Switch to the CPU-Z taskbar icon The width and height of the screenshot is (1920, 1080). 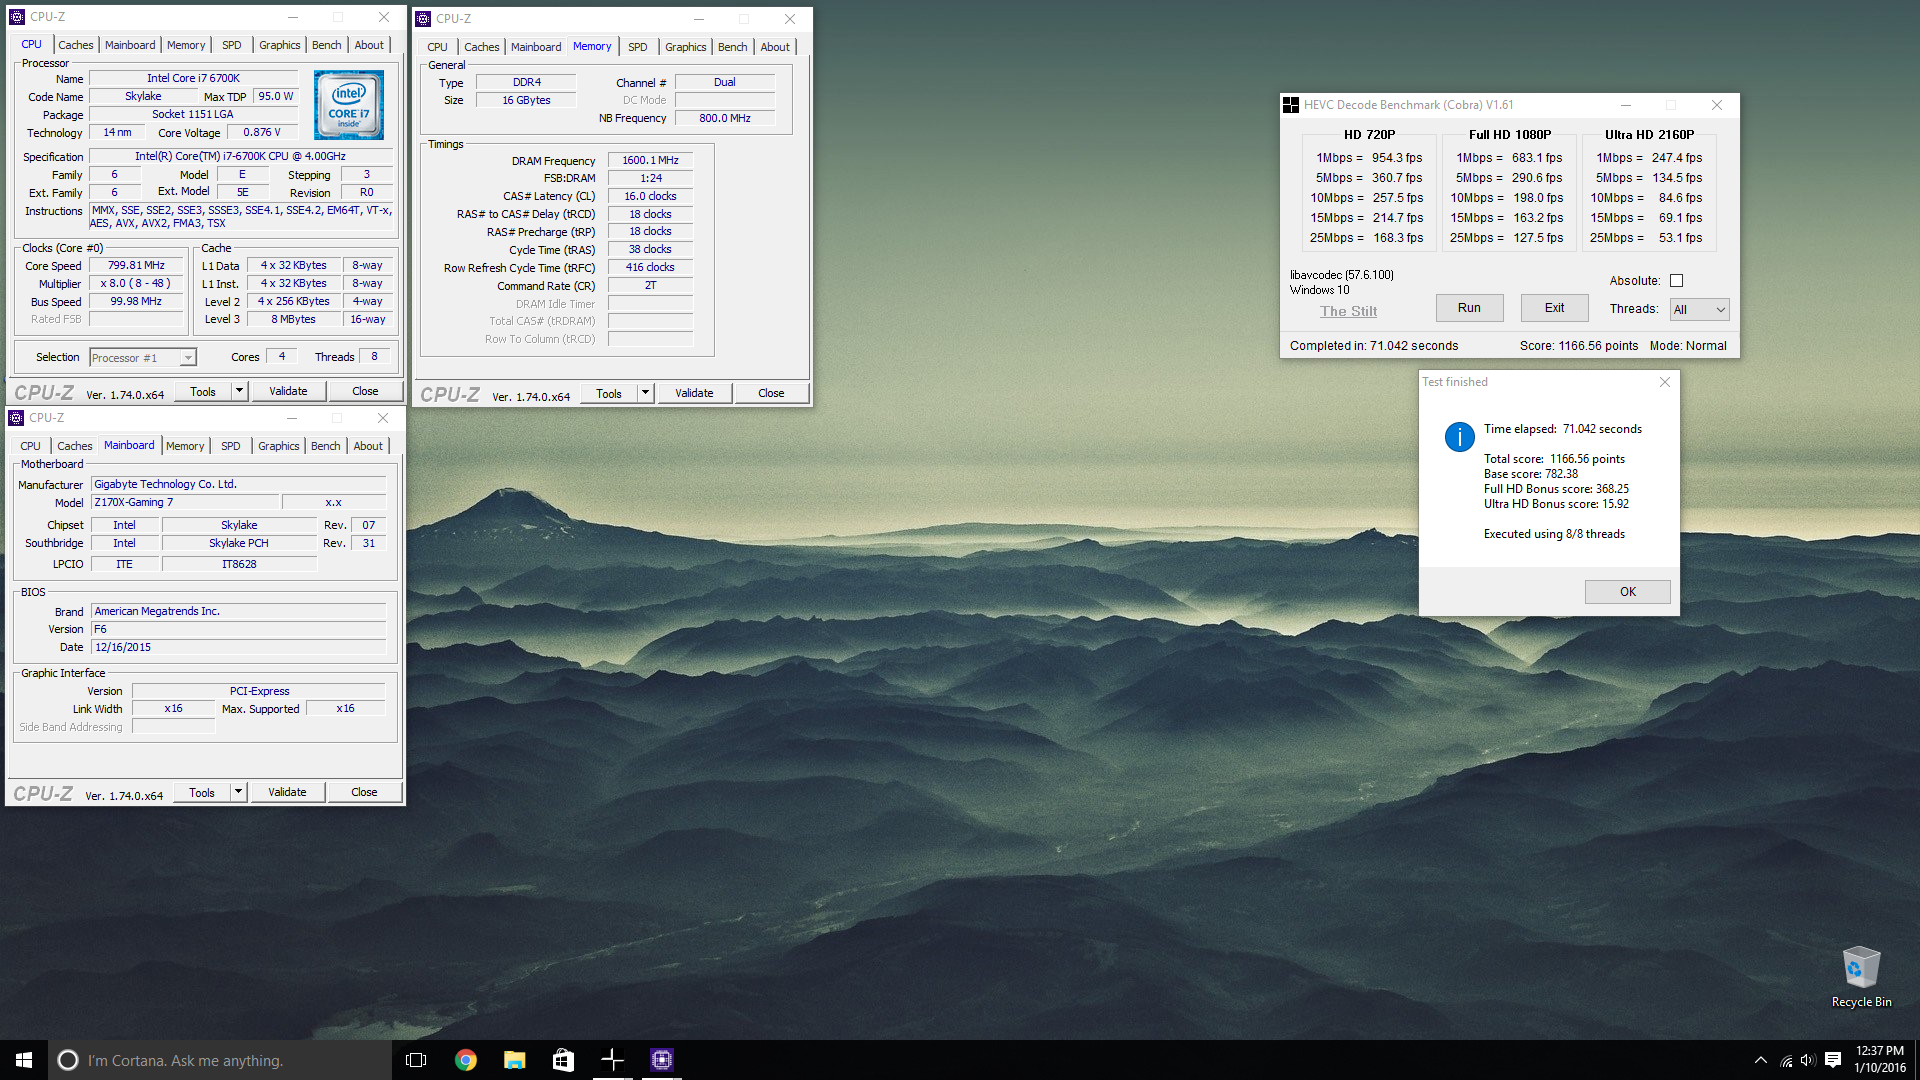point(661,1060)
